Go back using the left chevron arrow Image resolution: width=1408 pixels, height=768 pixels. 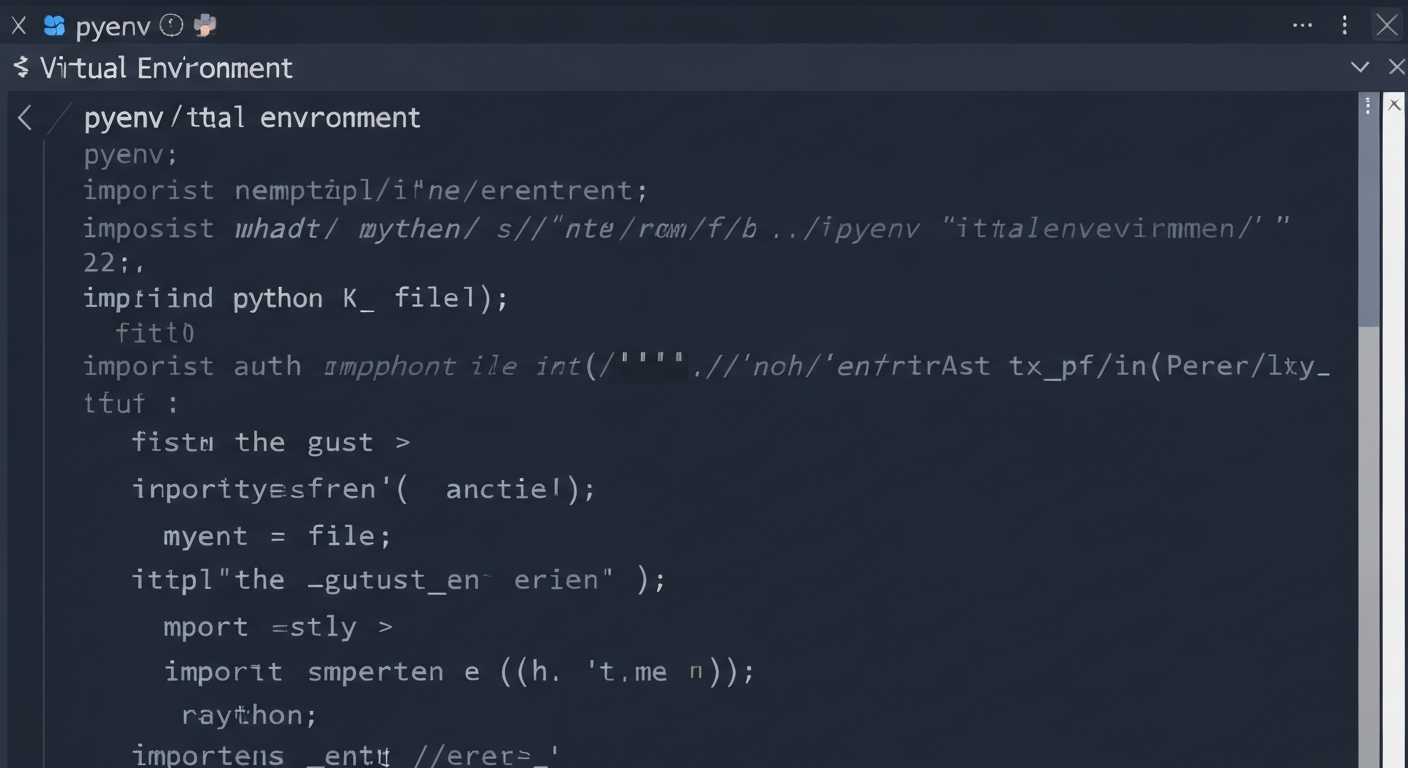point(25,119)
